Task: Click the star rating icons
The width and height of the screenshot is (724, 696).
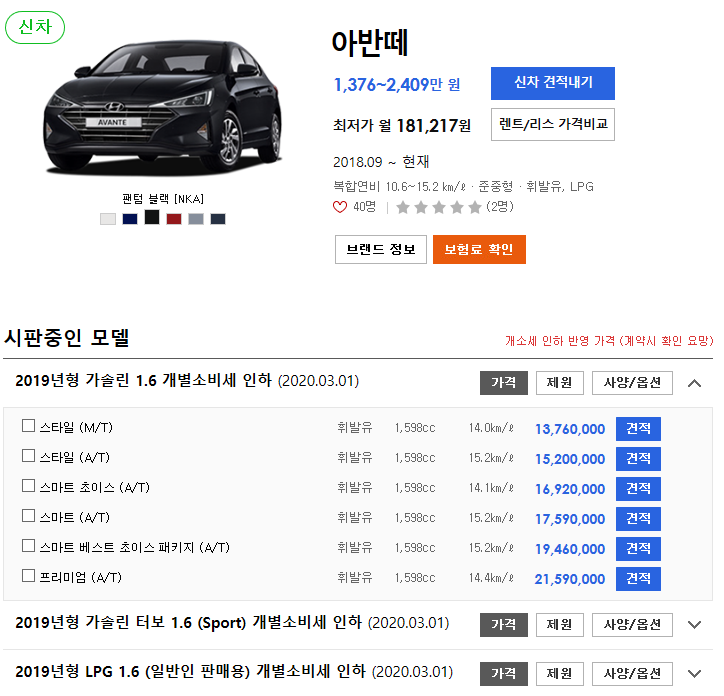Action: [x=439, y=207]
